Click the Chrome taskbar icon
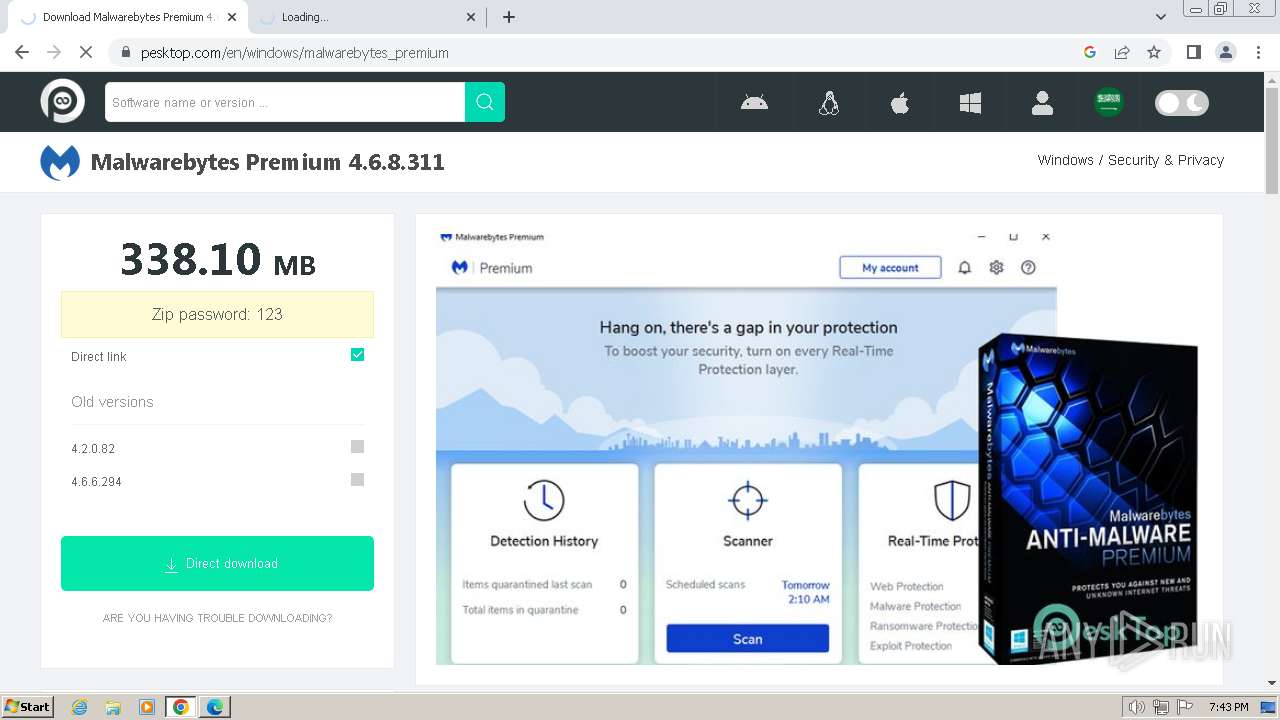 pos(181,707)
